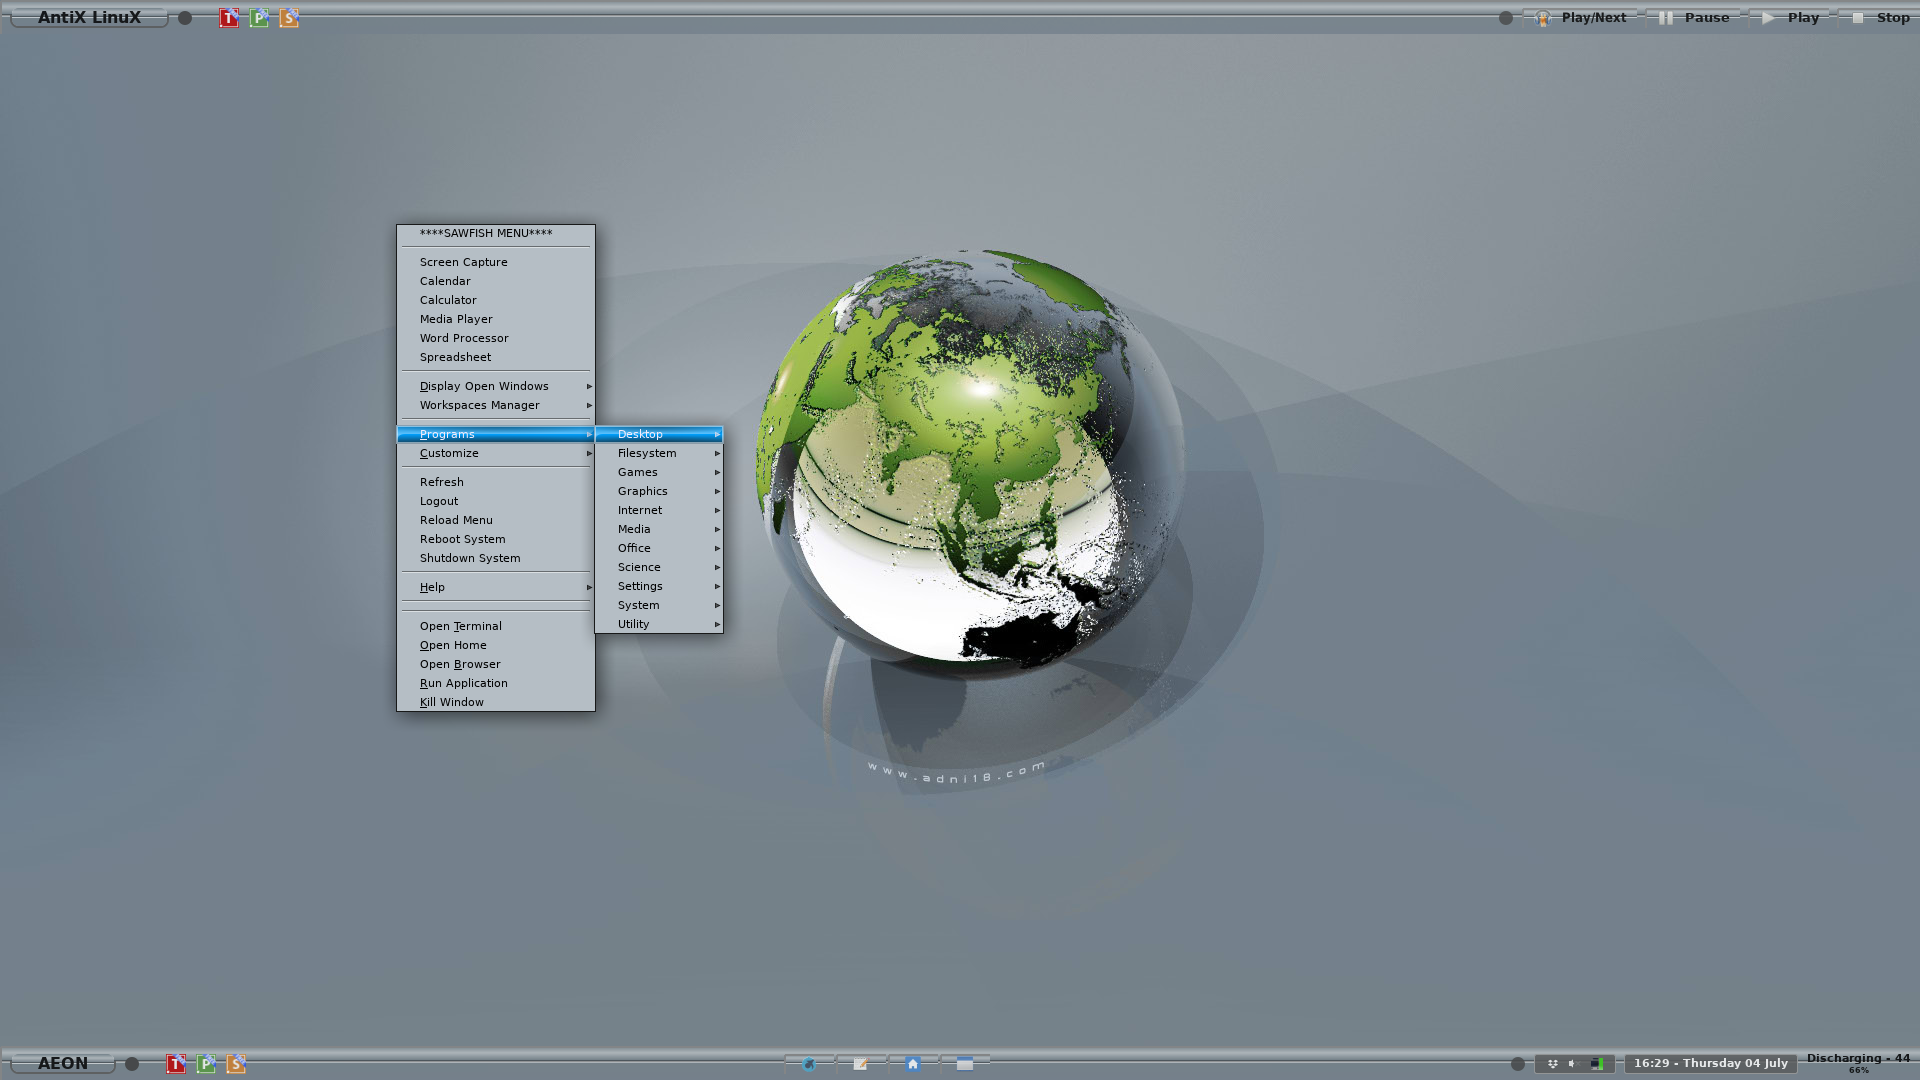Image resolution: width=1920 pixels, height=1080 pixels.
Task: Click the AntiX LinuX panel button
Action: (x=89, y=18)
